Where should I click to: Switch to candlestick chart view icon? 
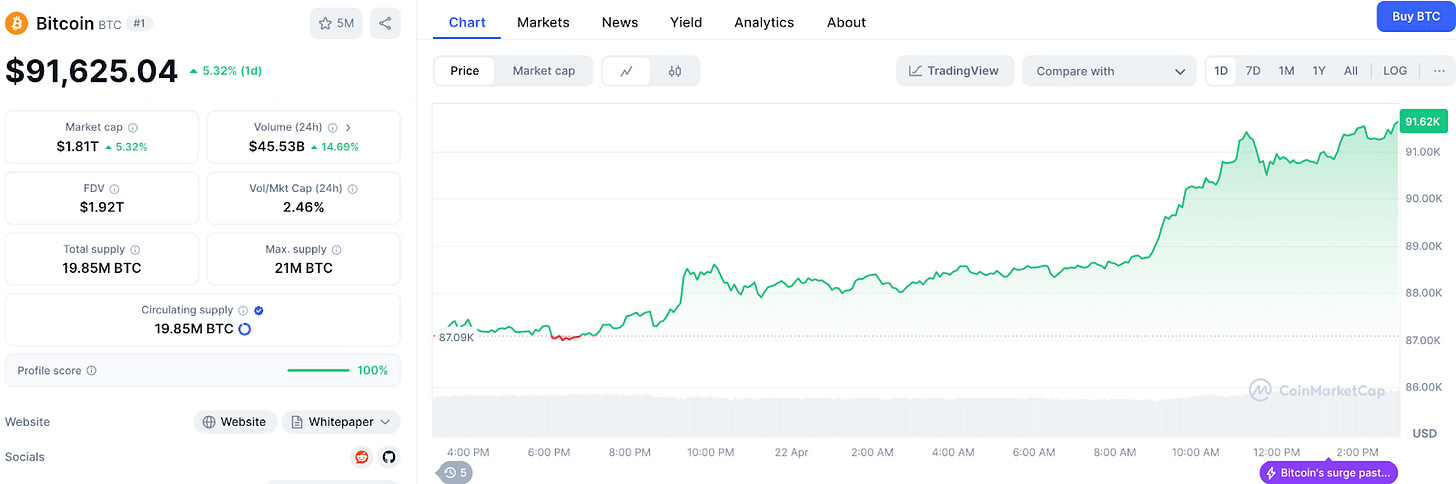coord(675,71)
